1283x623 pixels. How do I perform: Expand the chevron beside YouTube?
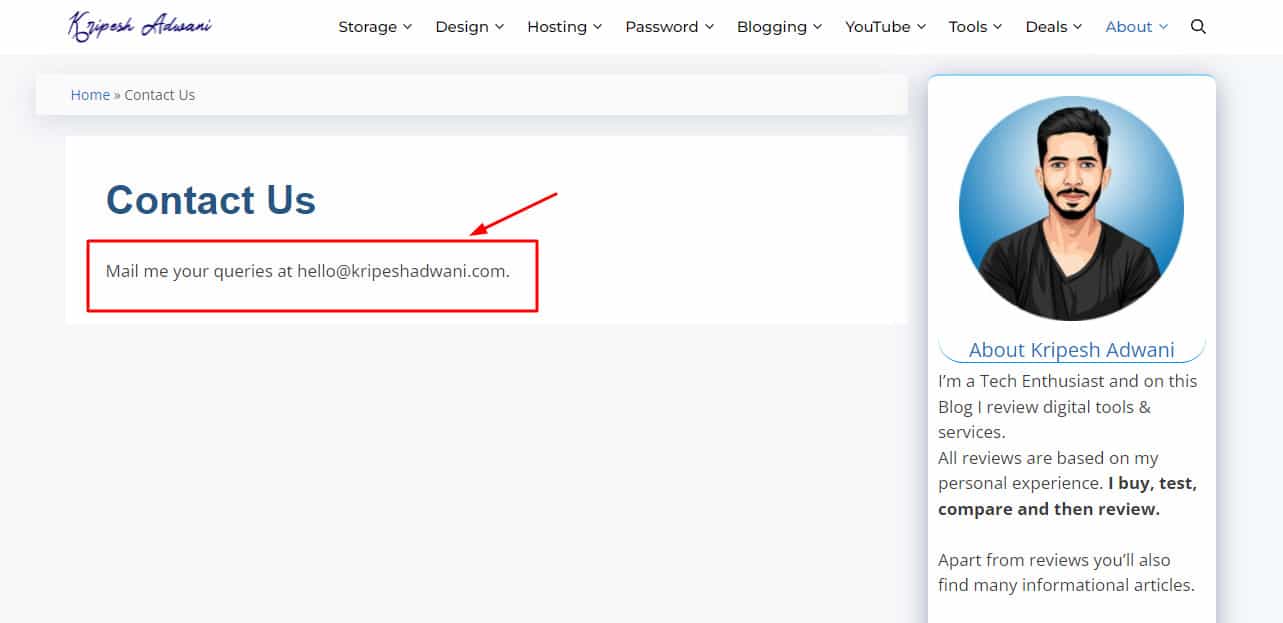pyautogui.click(x=921, y=27)
